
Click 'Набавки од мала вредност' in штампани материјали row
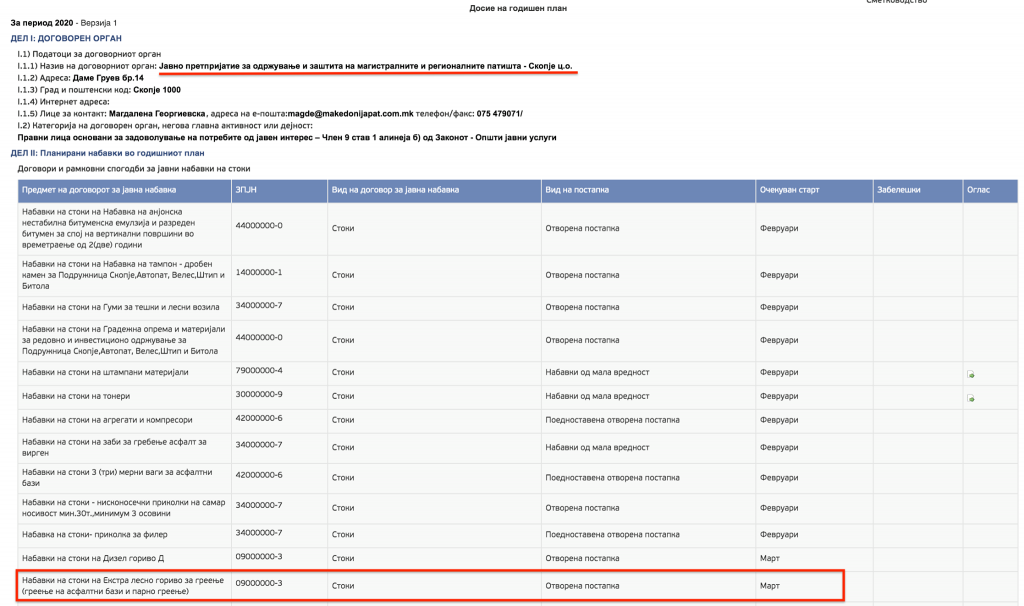pos(597,372)
